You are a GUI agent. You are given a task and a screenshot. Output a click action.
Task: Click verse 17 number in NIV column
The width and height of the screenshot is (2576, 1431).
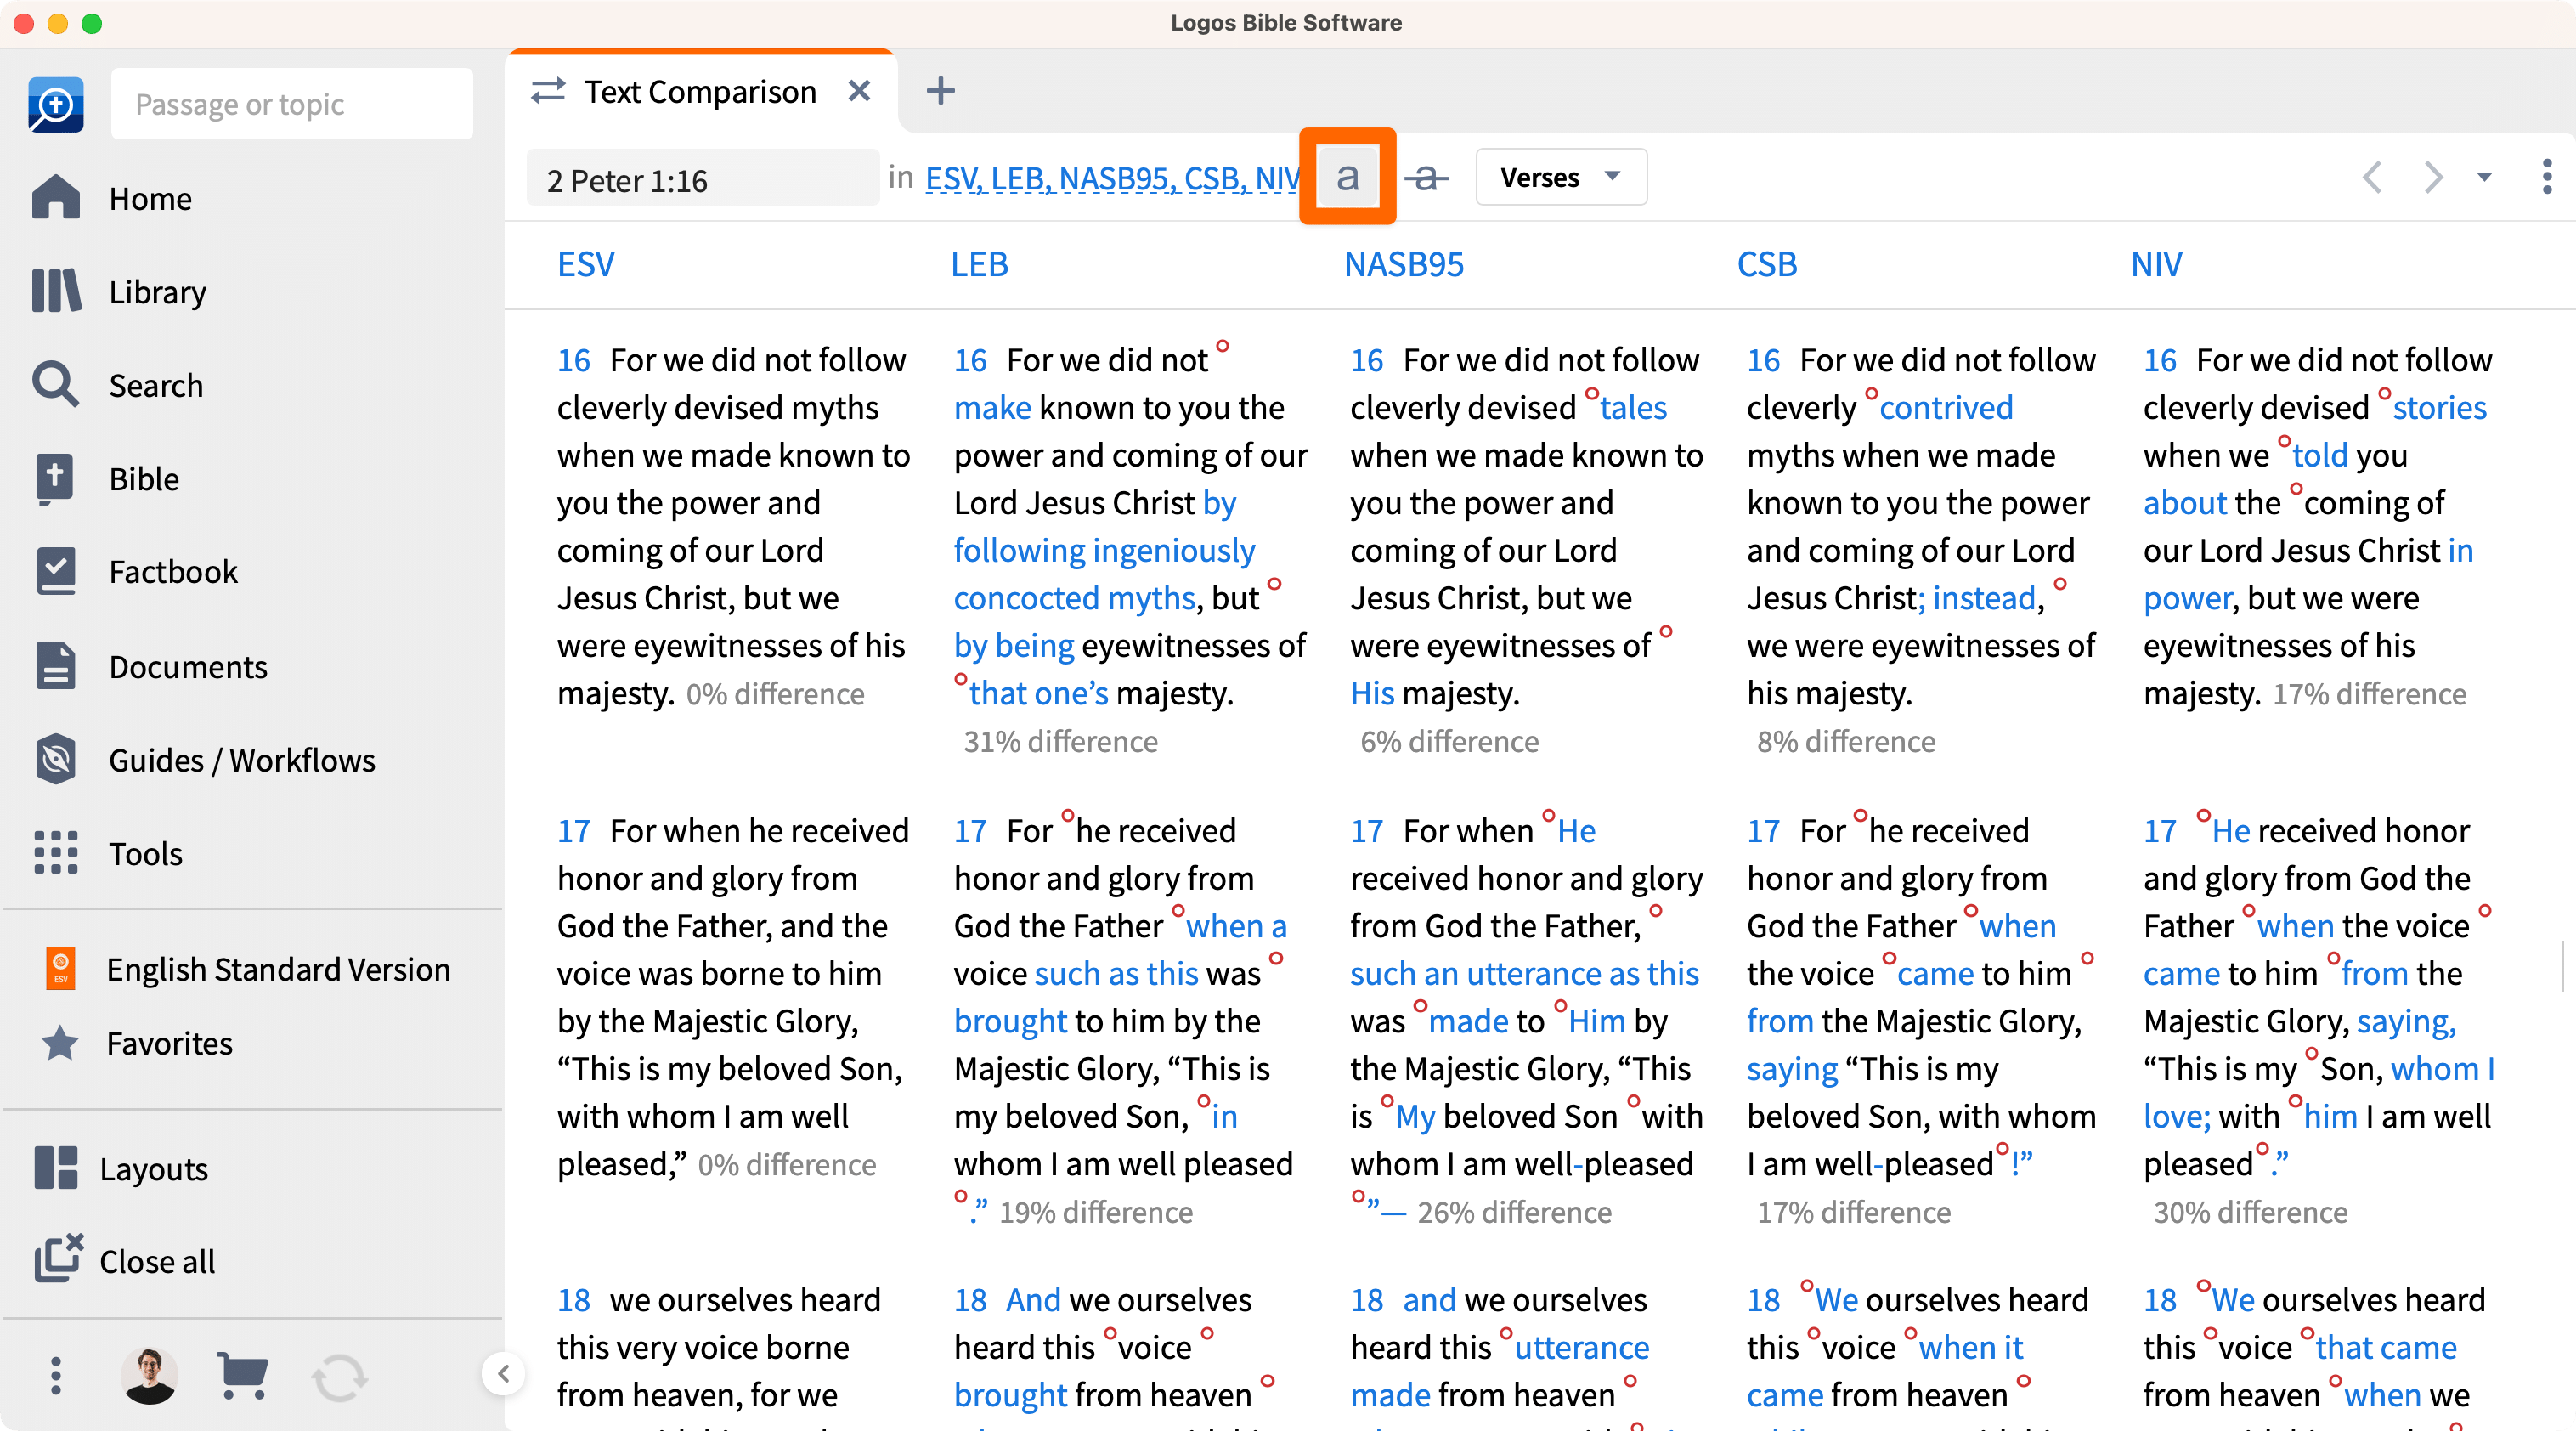[2159, 830]
